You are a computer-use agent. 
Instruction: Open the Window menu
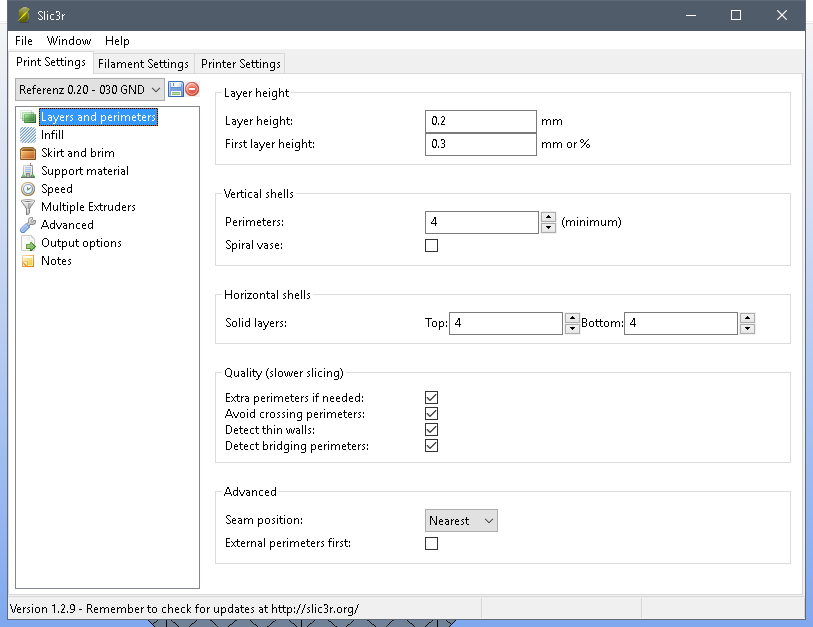coord(69,41)
